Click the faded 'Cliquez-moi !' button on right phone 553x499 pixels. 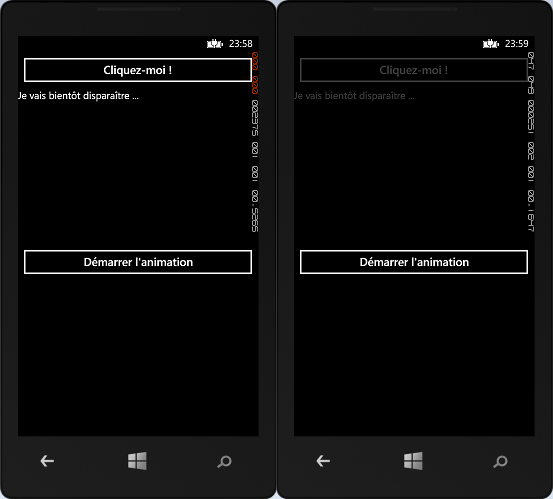tap(414, 70)
